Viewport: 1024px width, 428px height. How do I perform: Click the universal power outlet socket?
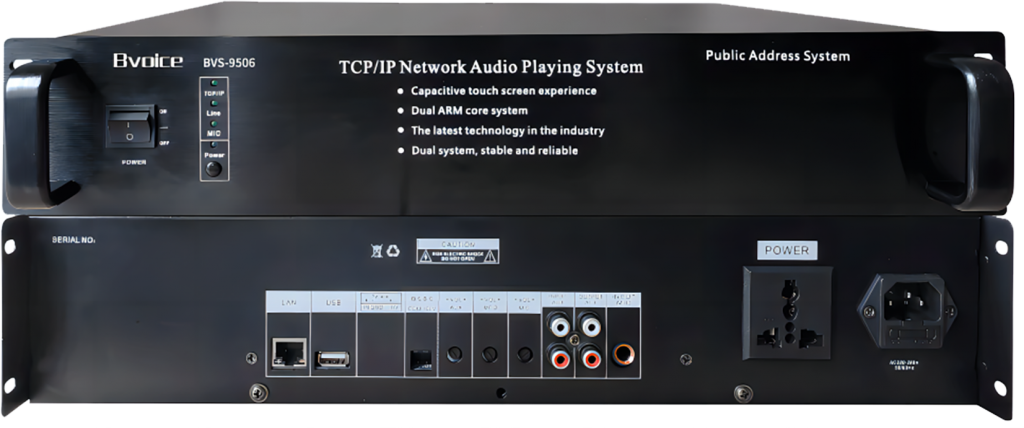787,311
